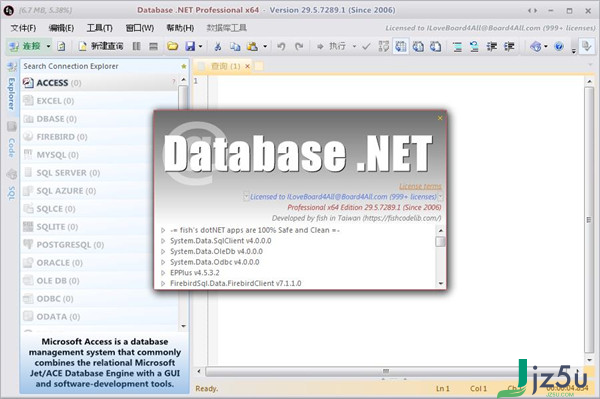The image size is (600, 399).
Task: Open the License terms link
Action: tap(420, 186)
